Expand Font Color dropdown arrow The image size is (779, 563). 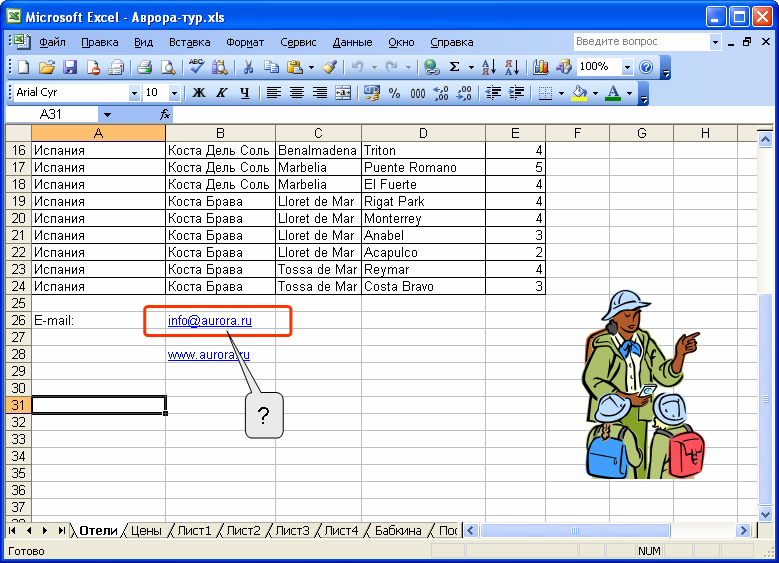point(629,93)
